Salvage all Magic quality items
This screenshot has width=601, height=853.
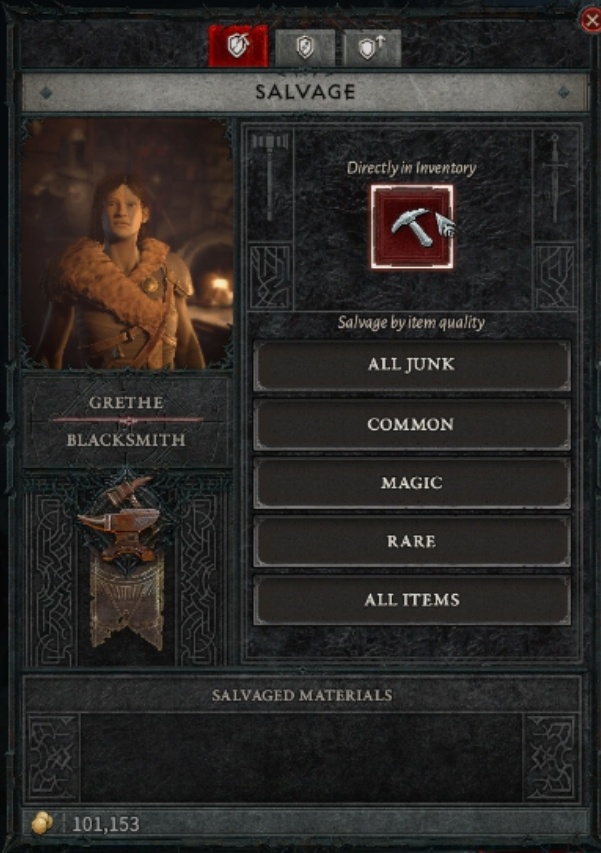click(x=412, y=483)
